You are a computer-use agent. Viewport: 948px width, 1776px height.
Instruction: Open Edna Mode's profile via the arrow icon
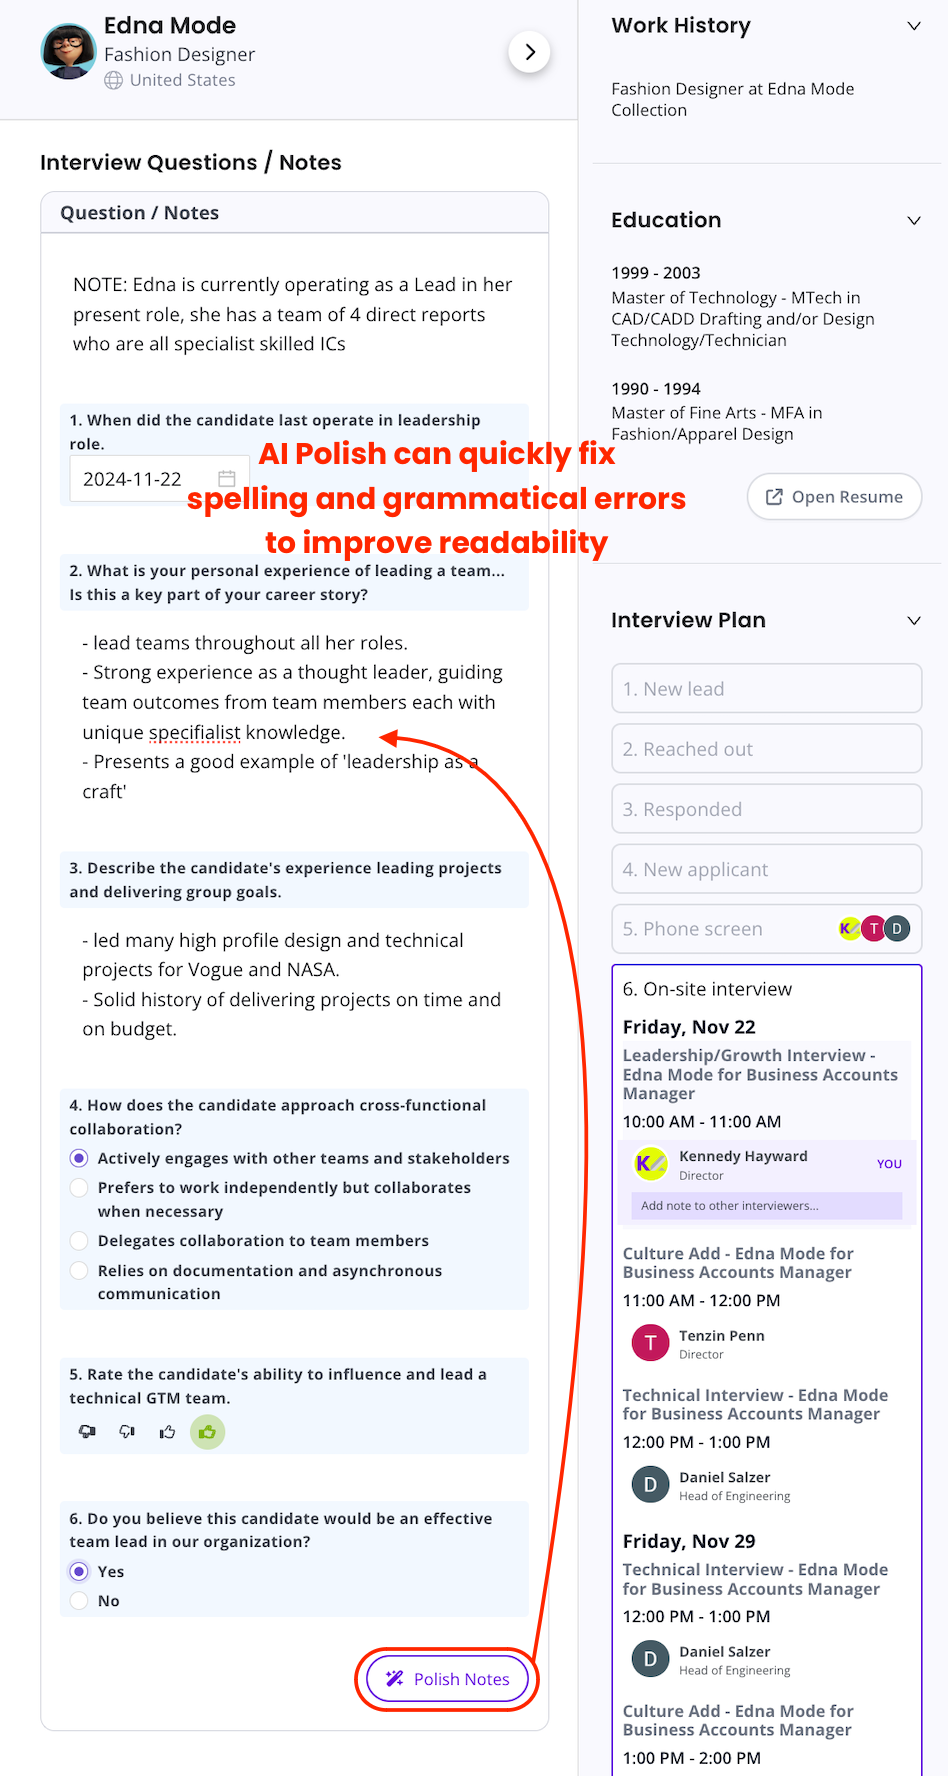pyautogui.click(x=530, y=52)
